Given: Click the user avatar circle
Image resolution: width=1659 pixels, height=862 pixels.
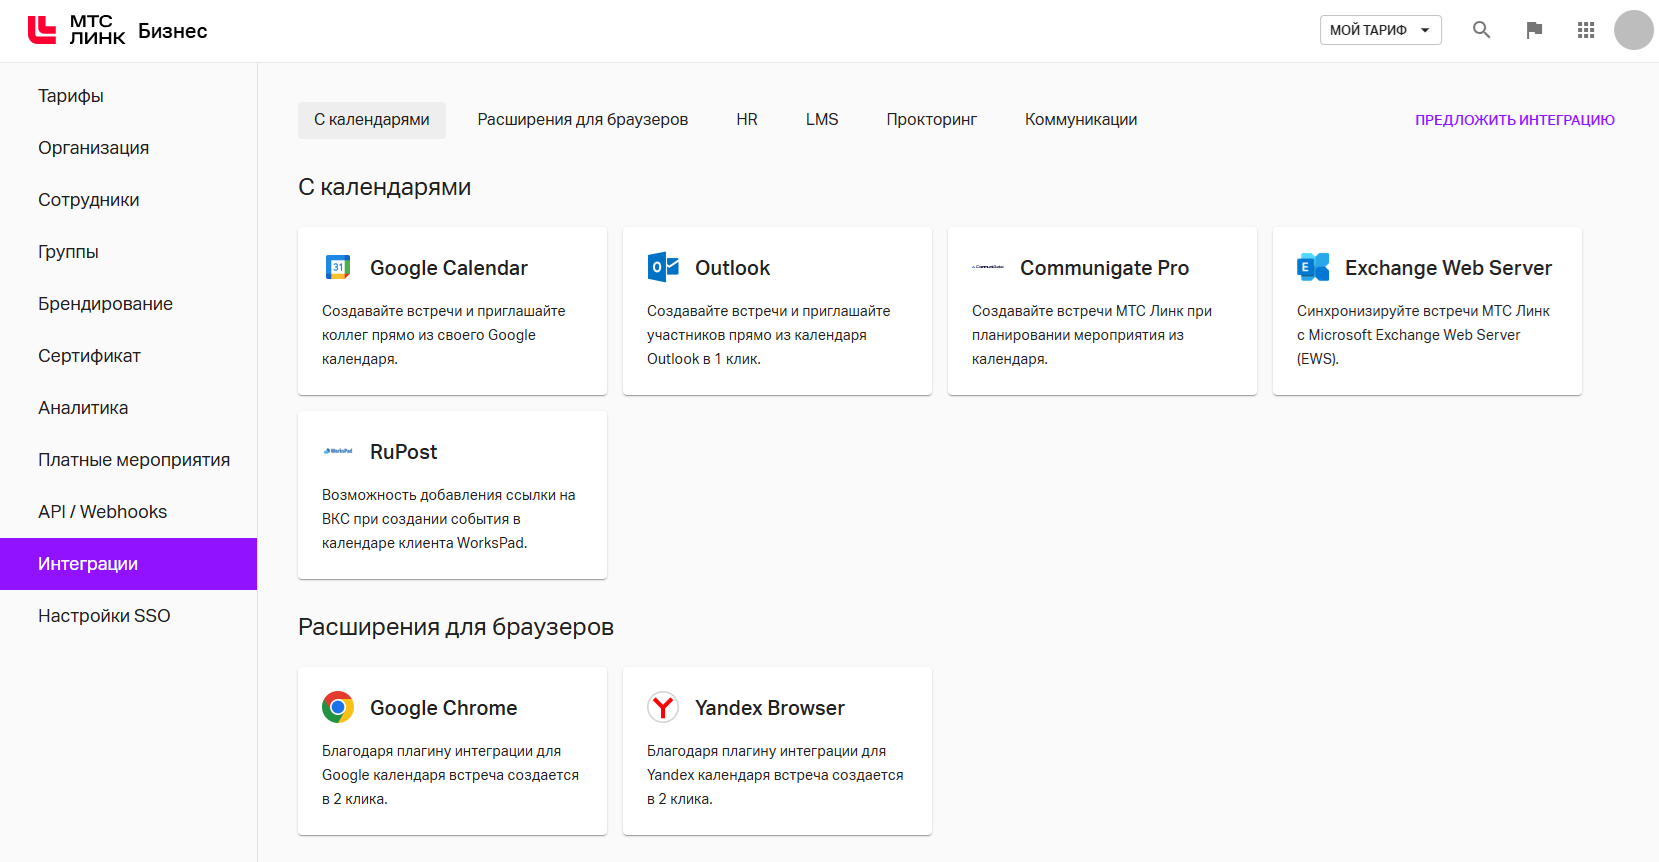Looking at the screenshot, I should point(1633,30).
